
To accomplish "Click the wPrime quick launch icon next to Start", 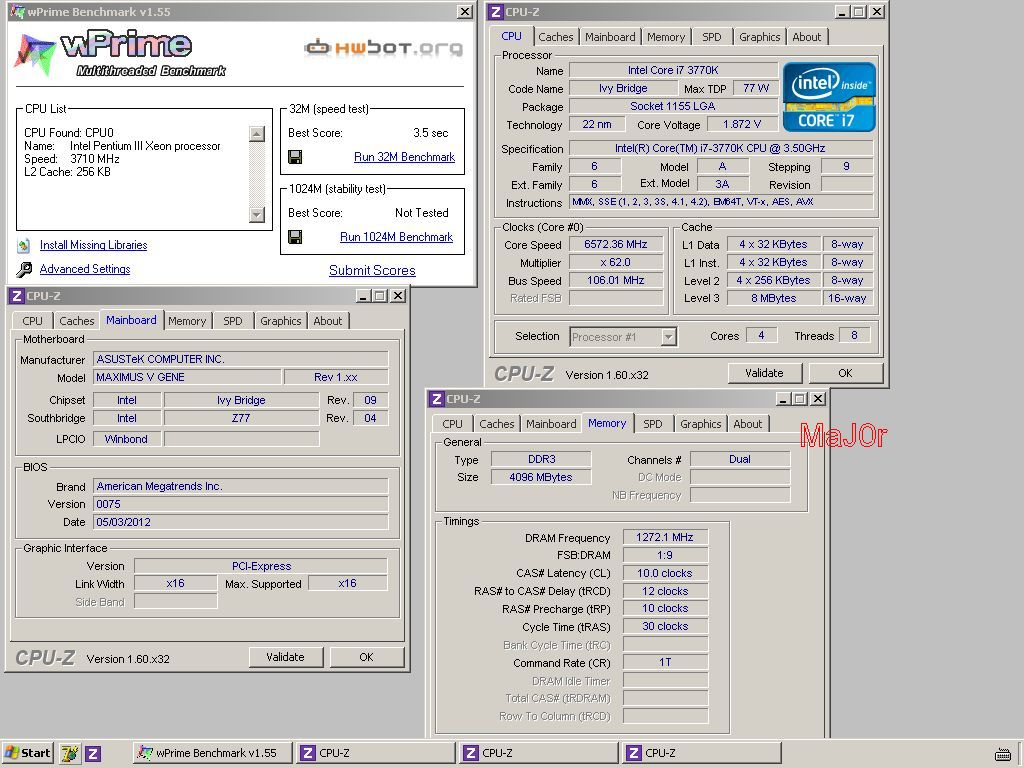I will [70, 754].
